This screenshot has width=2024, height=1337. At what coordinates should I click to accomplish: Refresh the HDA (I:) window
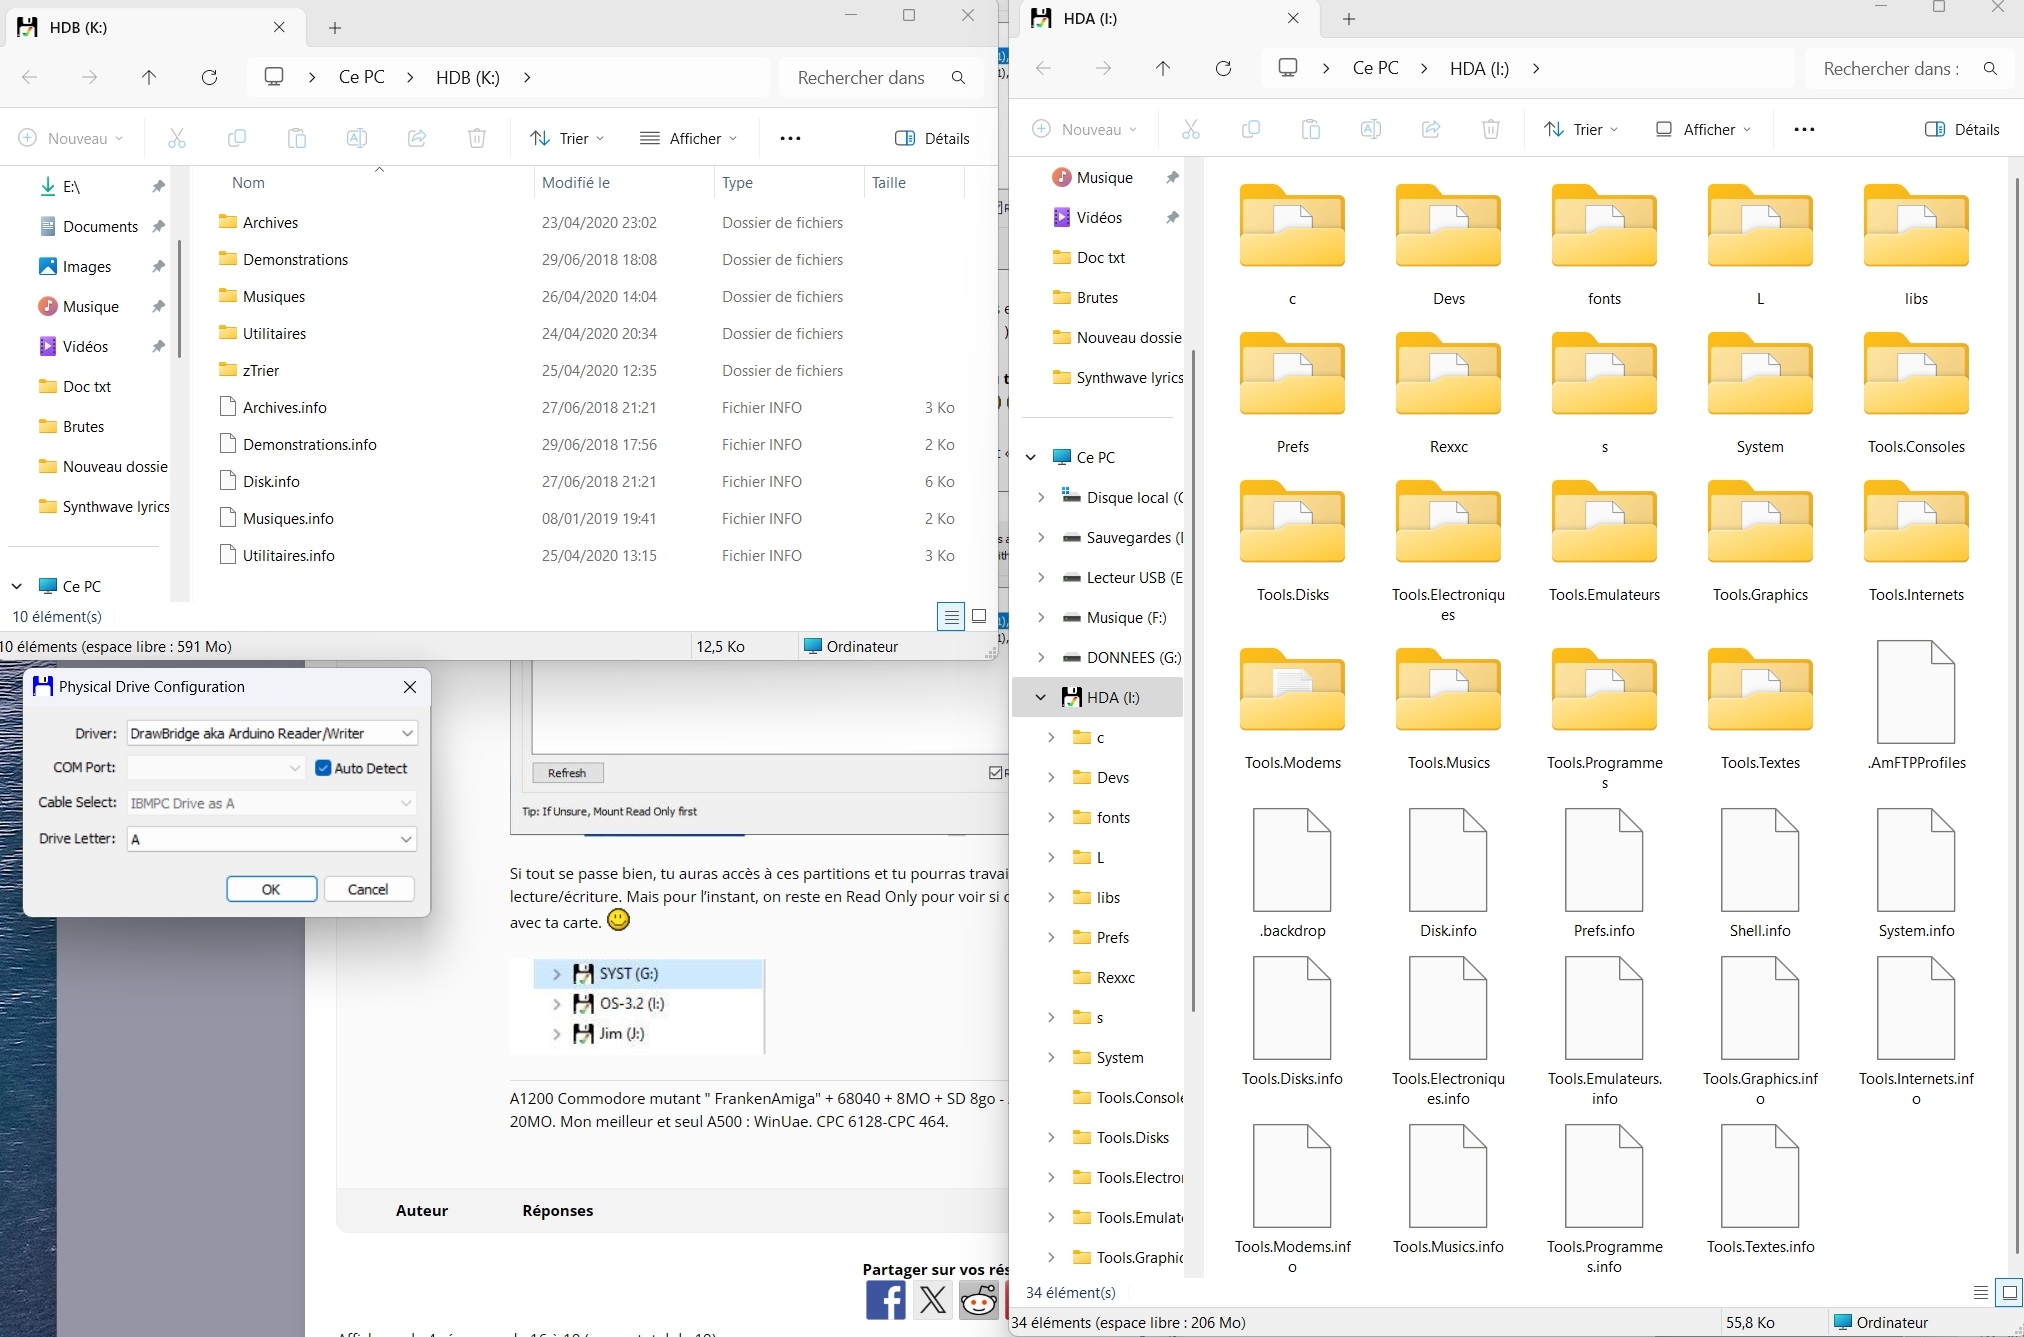point(1223,68)
